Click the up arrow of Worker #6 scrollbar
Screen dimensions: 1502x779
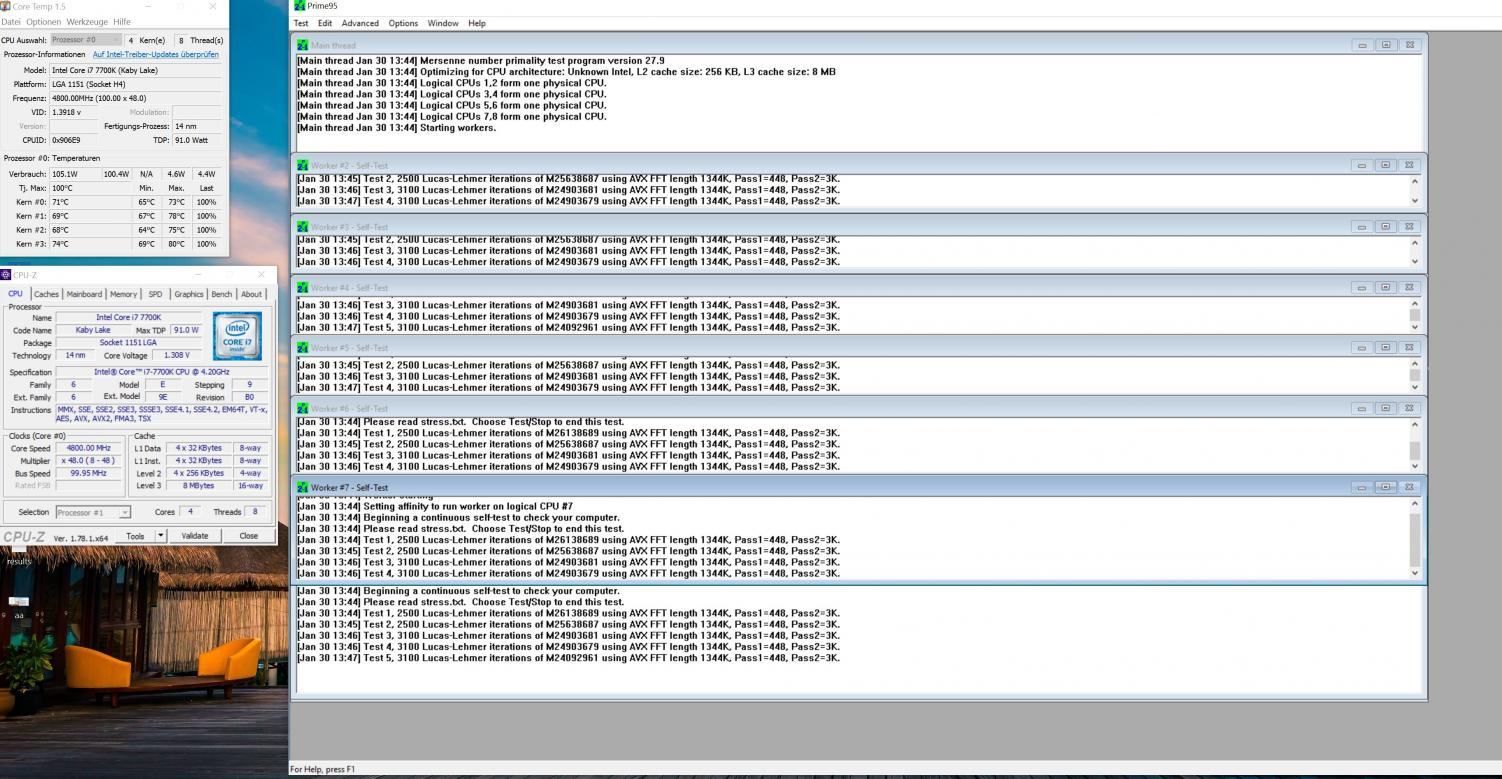pyautogui.click(x=1415, y=424)
